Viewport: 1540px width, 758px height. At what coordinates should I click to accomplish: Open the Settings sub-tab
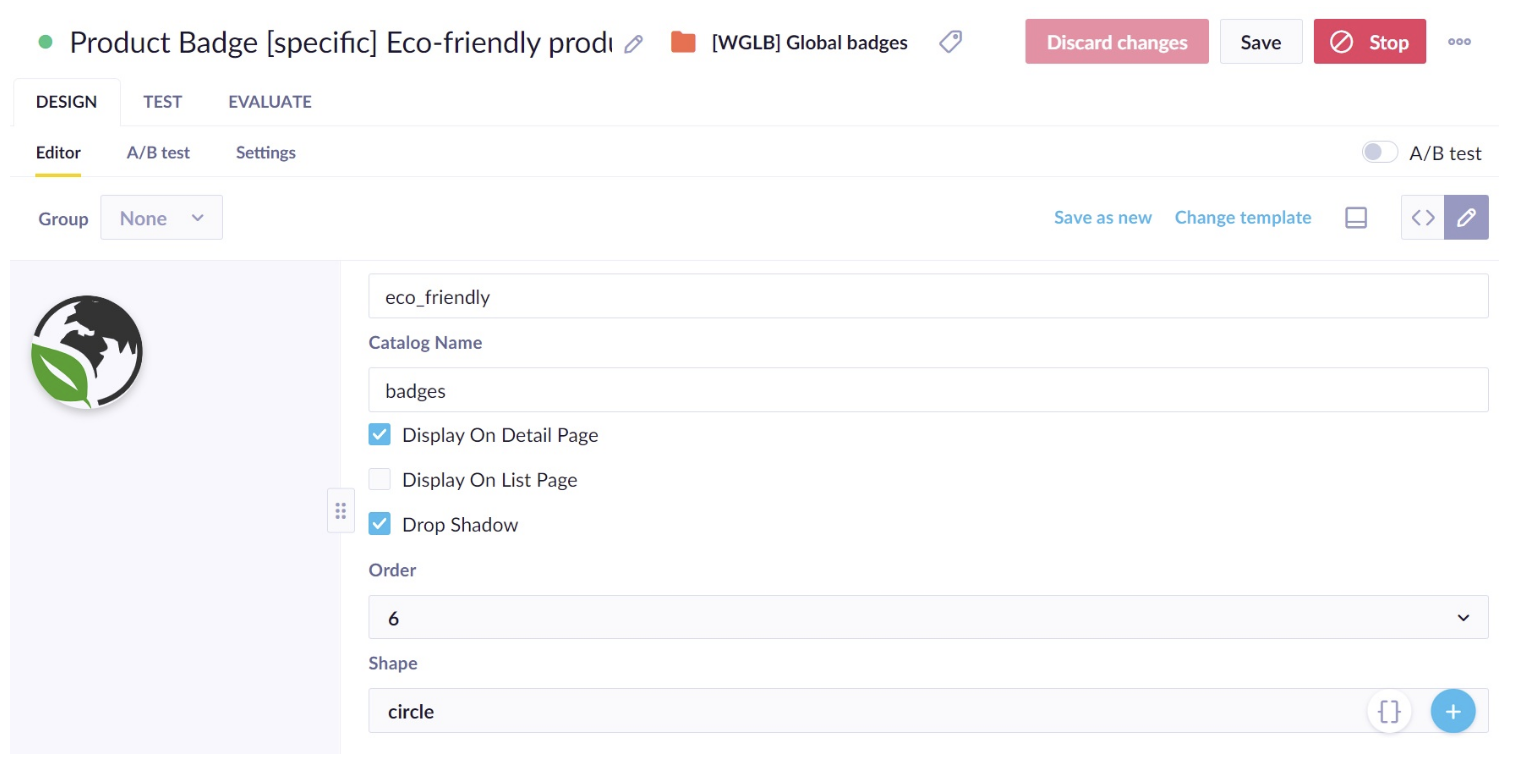click(x=265, y=152)
